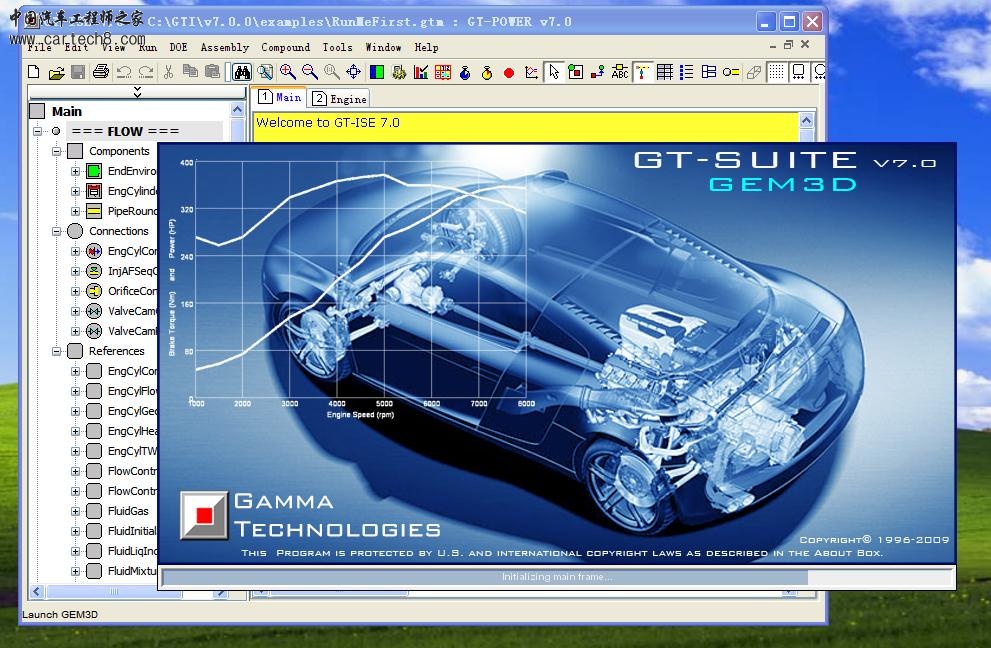Select the FluidMixtu tree item

131,571
